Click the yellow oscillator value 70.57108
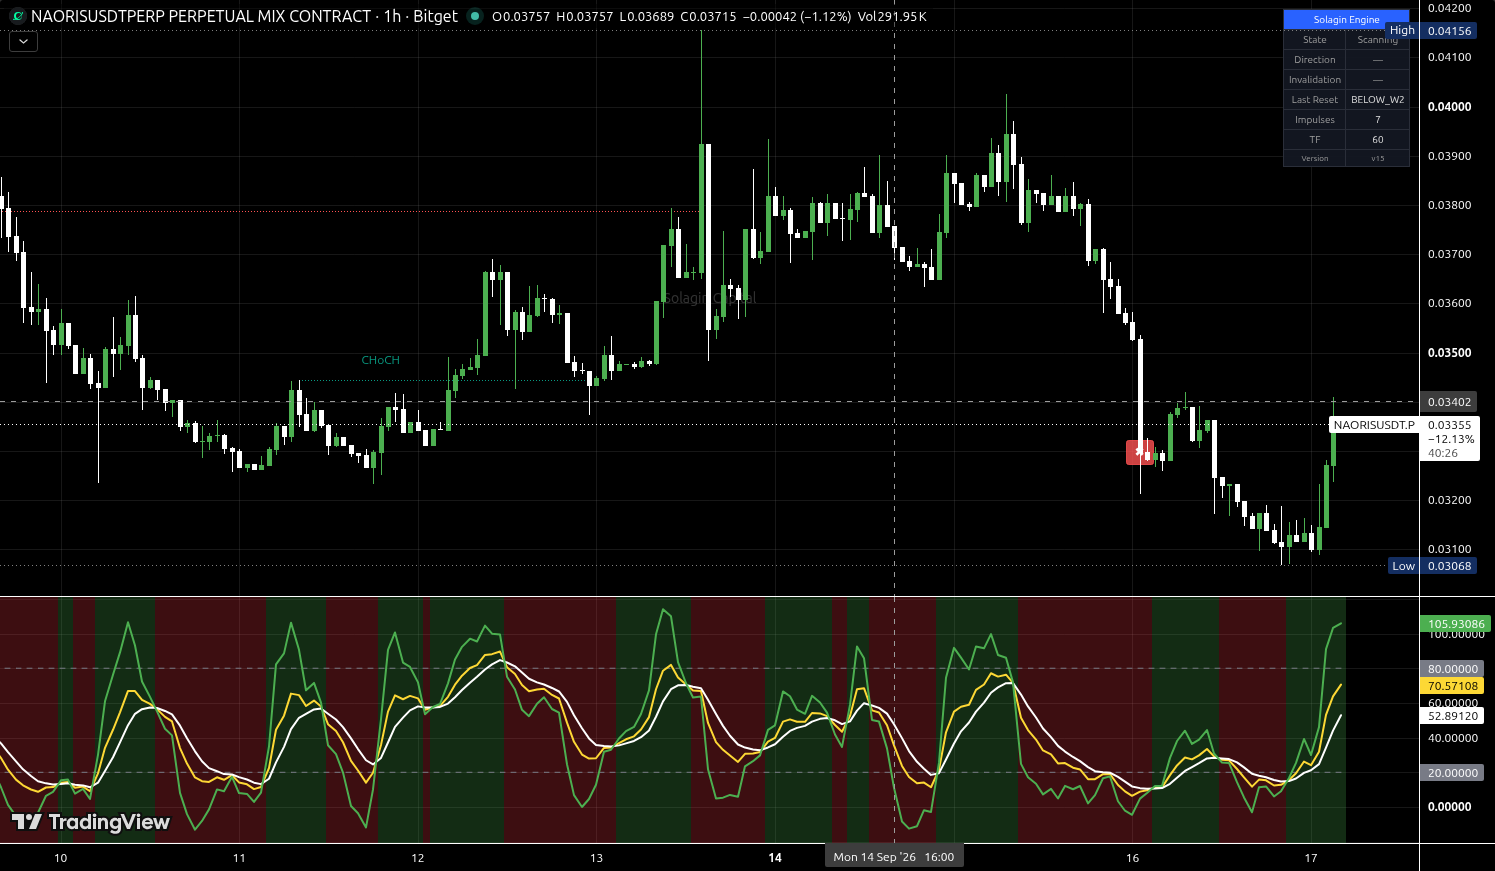The height and width of the screenshot is (871, 1495). (x=1452, y=686)
